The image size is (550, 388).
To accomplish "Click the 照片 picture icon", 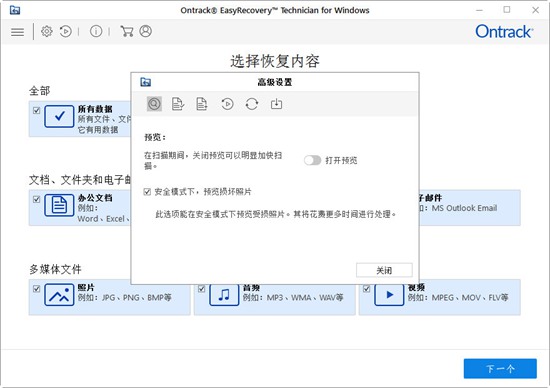I will 59,294.
